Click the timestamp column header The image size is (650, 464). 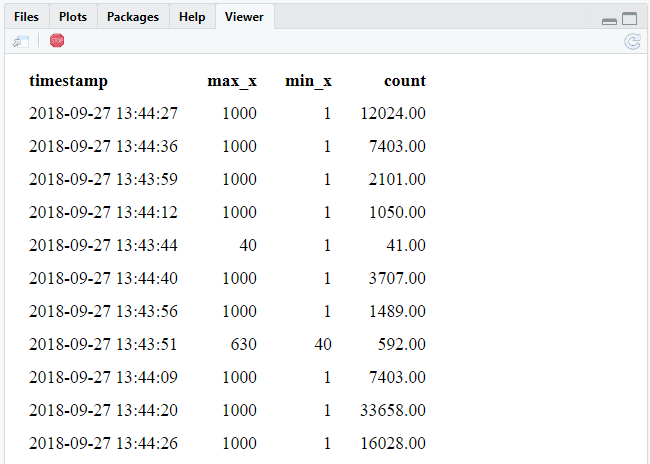pos(68,81)
